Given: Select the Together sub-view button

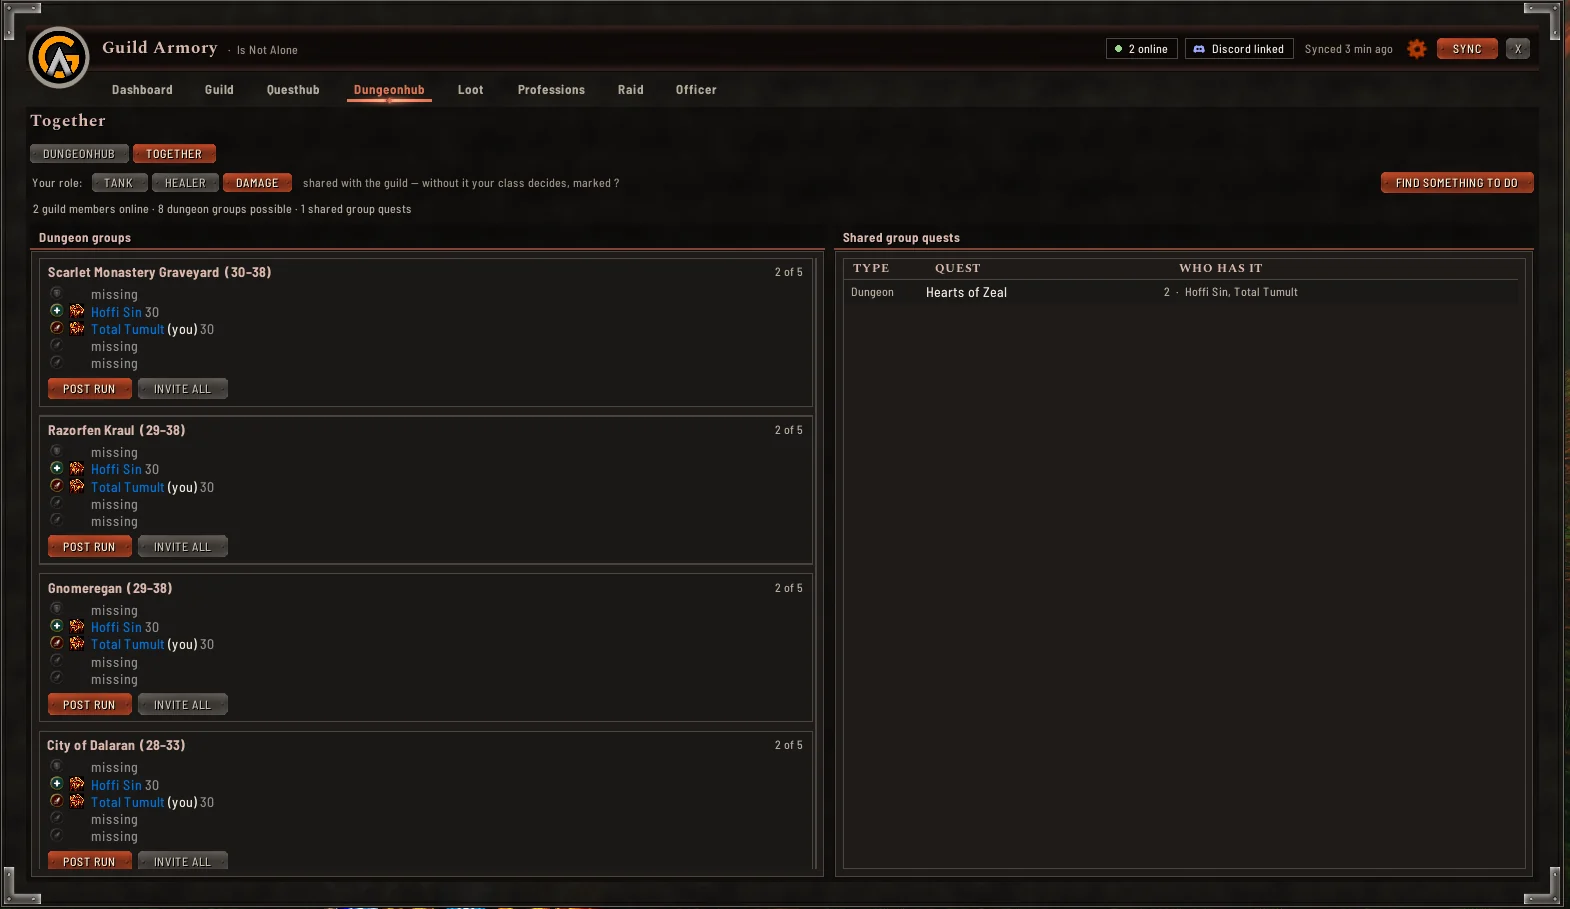Looking at the screenshot, I should pos(174,154).
